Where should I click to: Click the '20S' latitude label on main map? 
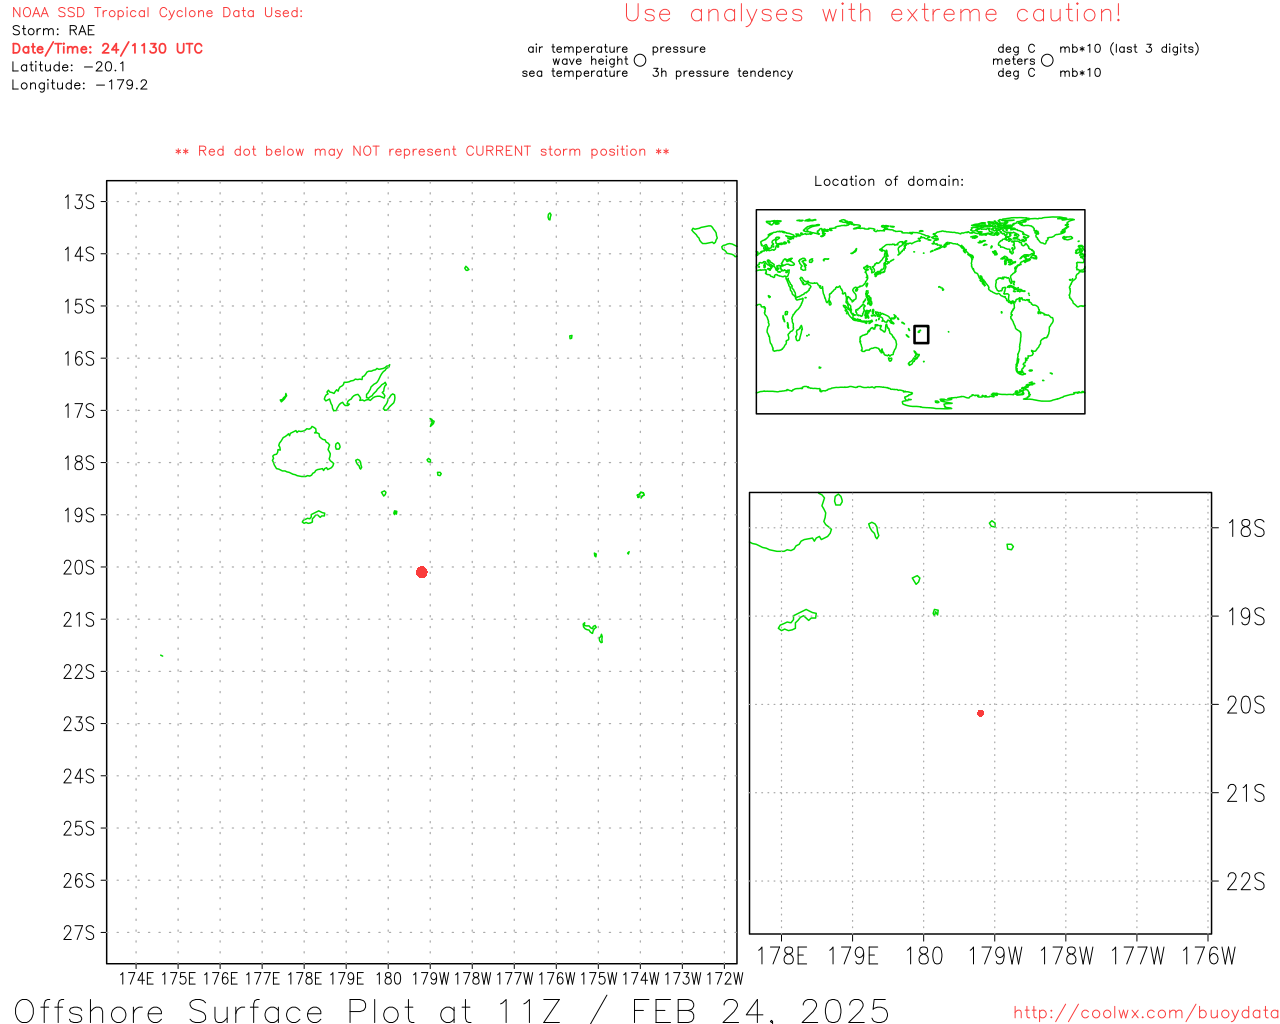tap(79, 567)
